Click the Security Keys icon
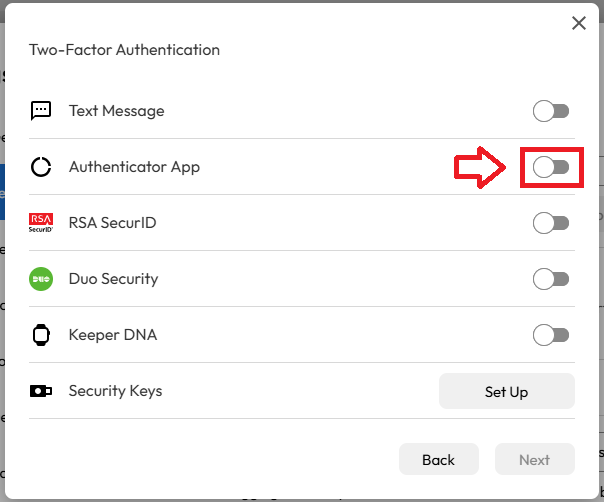Image resolution: width=604 pixels, height=502 pixels. [41, 391]
